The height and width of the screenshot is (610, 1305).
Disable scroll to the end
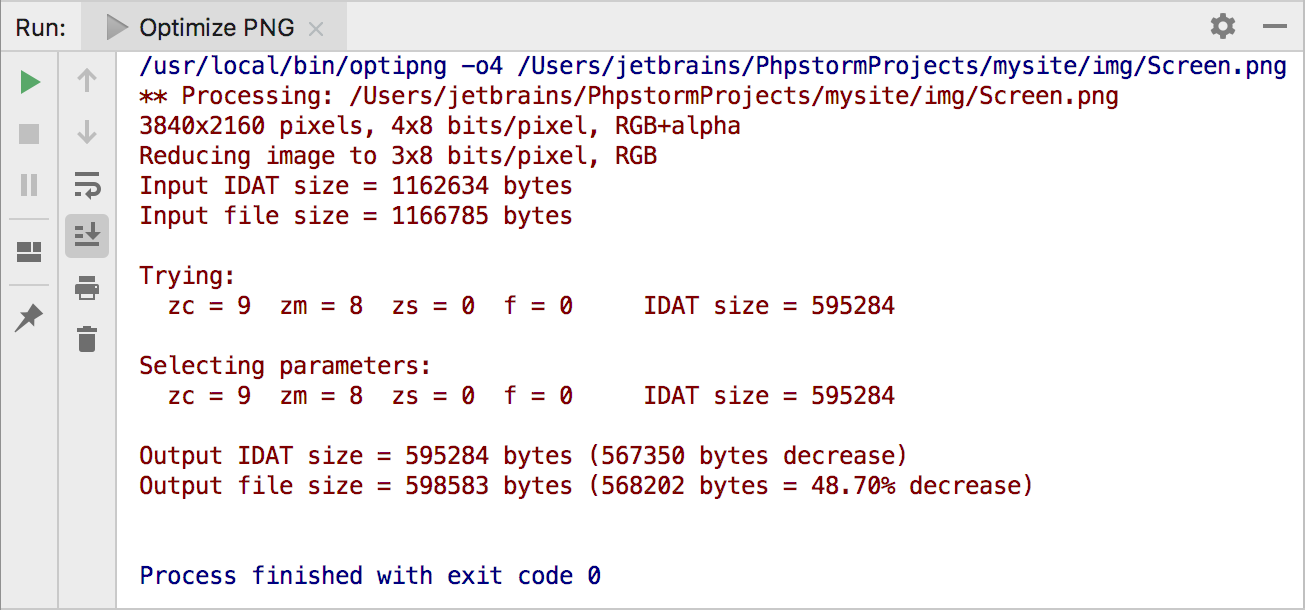pos(87,236)
